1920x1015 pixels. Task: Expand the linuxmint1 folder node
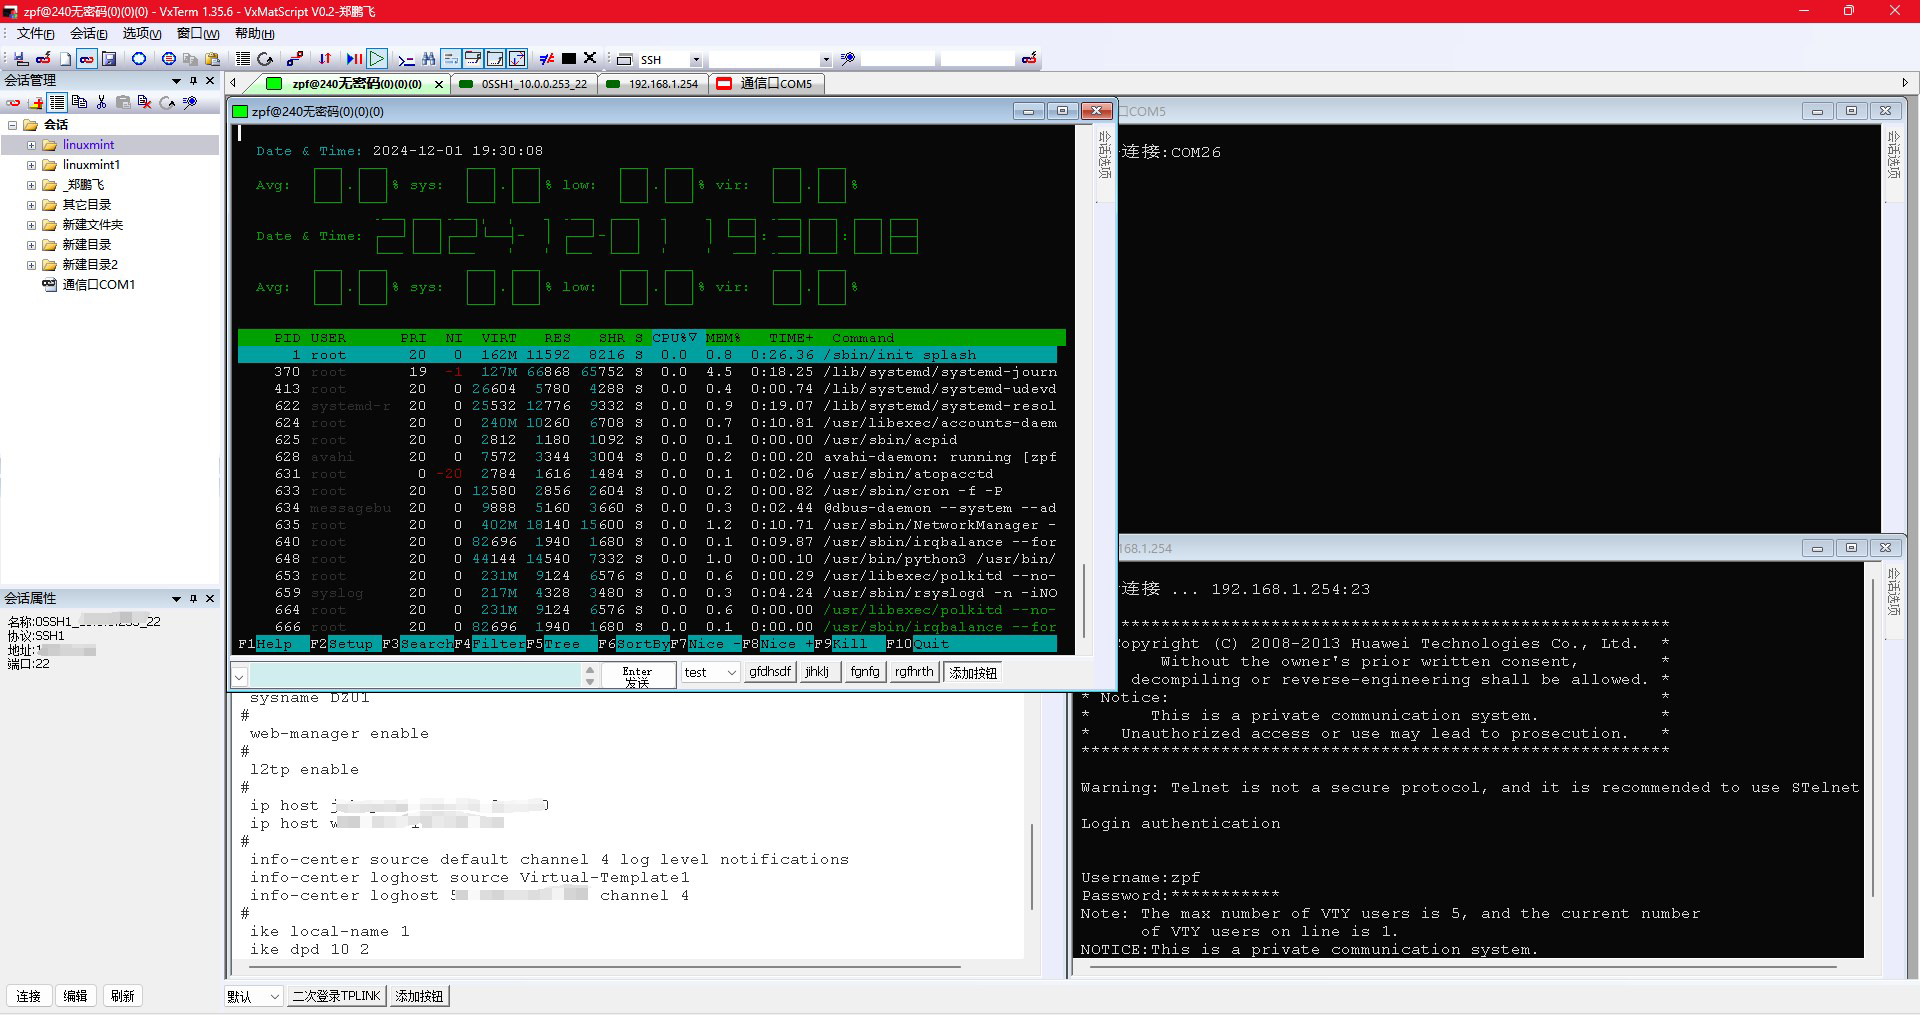coord(31,165)
